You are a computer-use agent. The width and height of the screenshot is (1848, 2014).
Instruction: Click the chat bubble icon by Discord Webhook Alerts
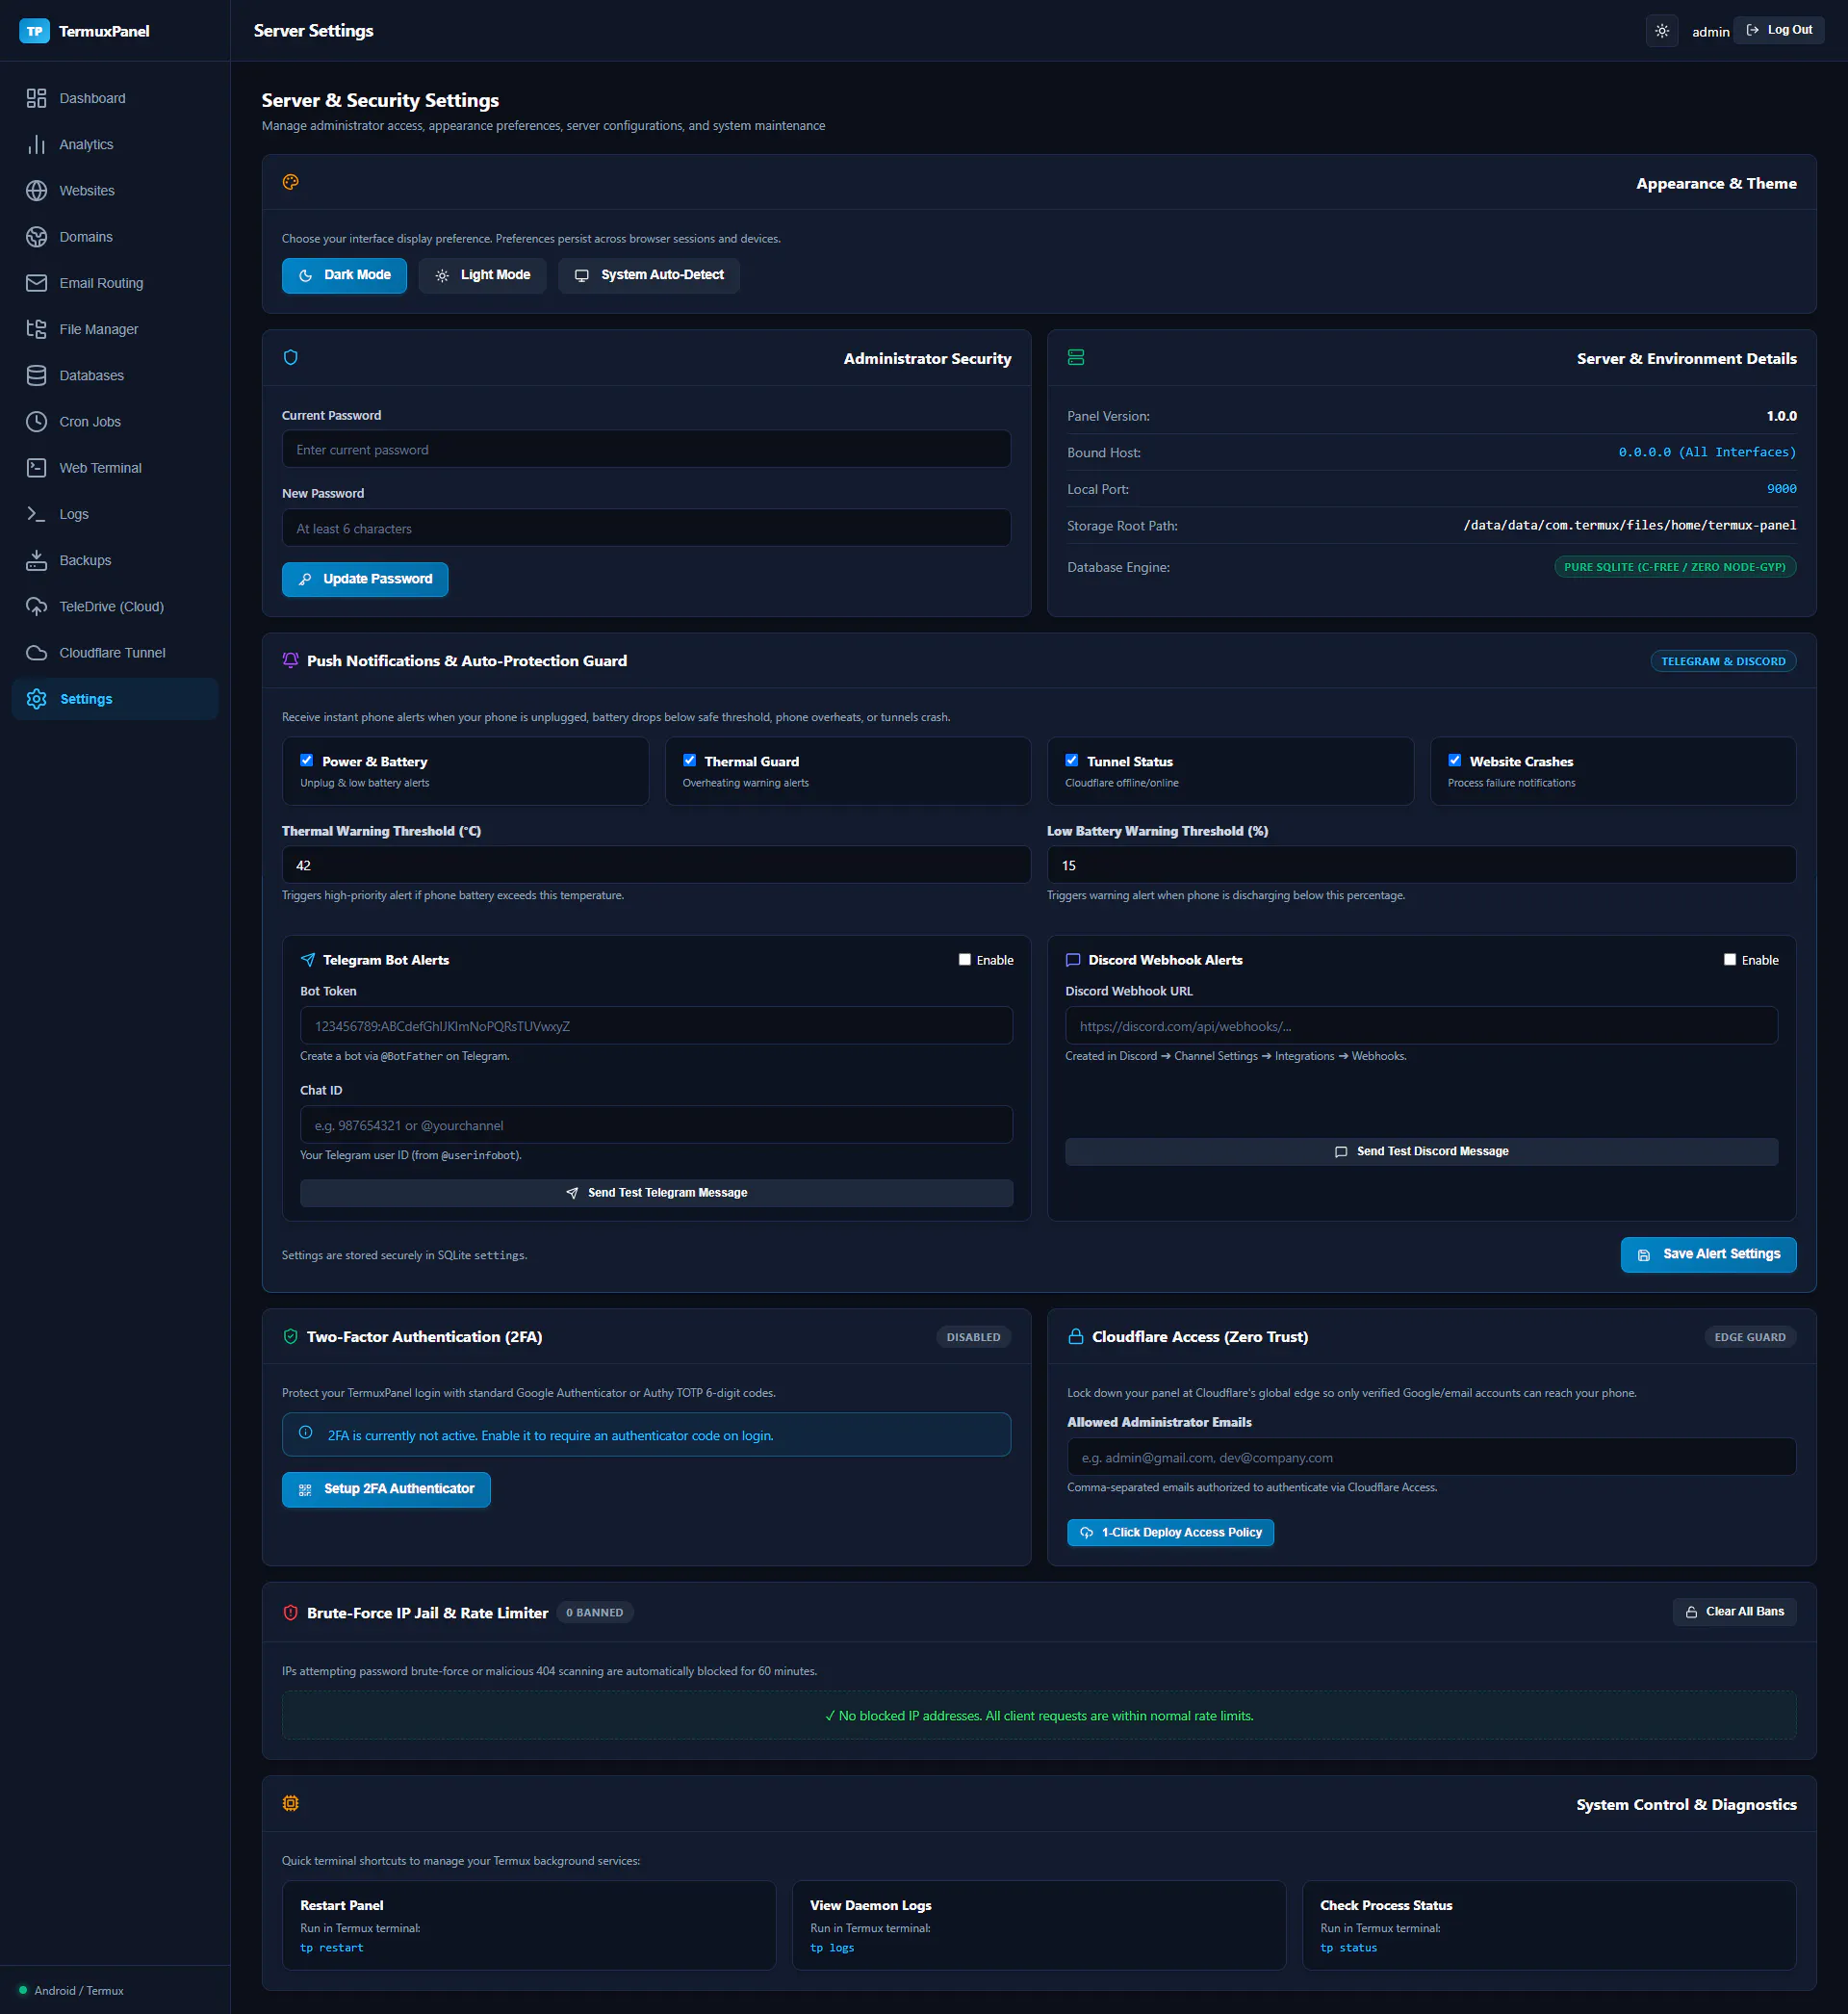(x=1073, y=959)
